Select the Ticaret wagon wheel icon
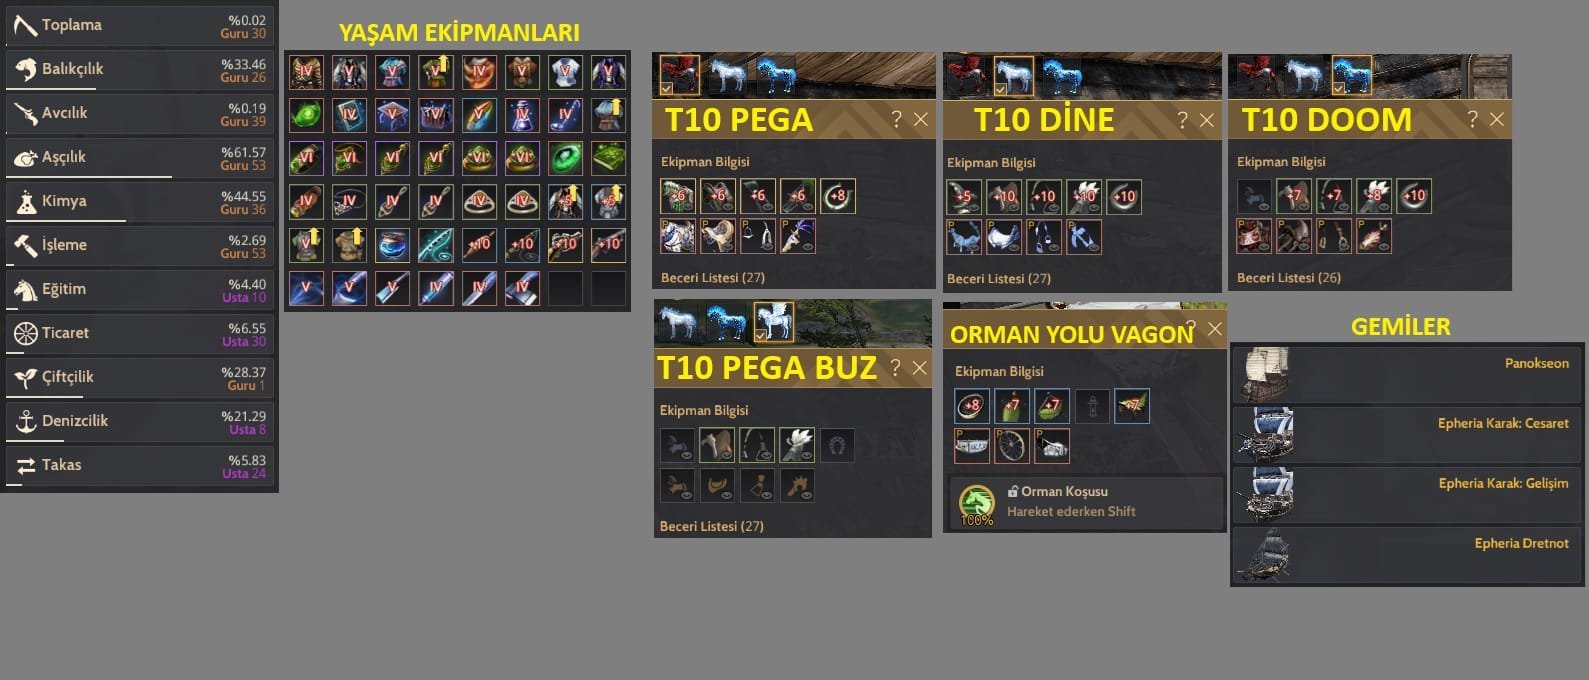1589x680 pixels. 25,333
